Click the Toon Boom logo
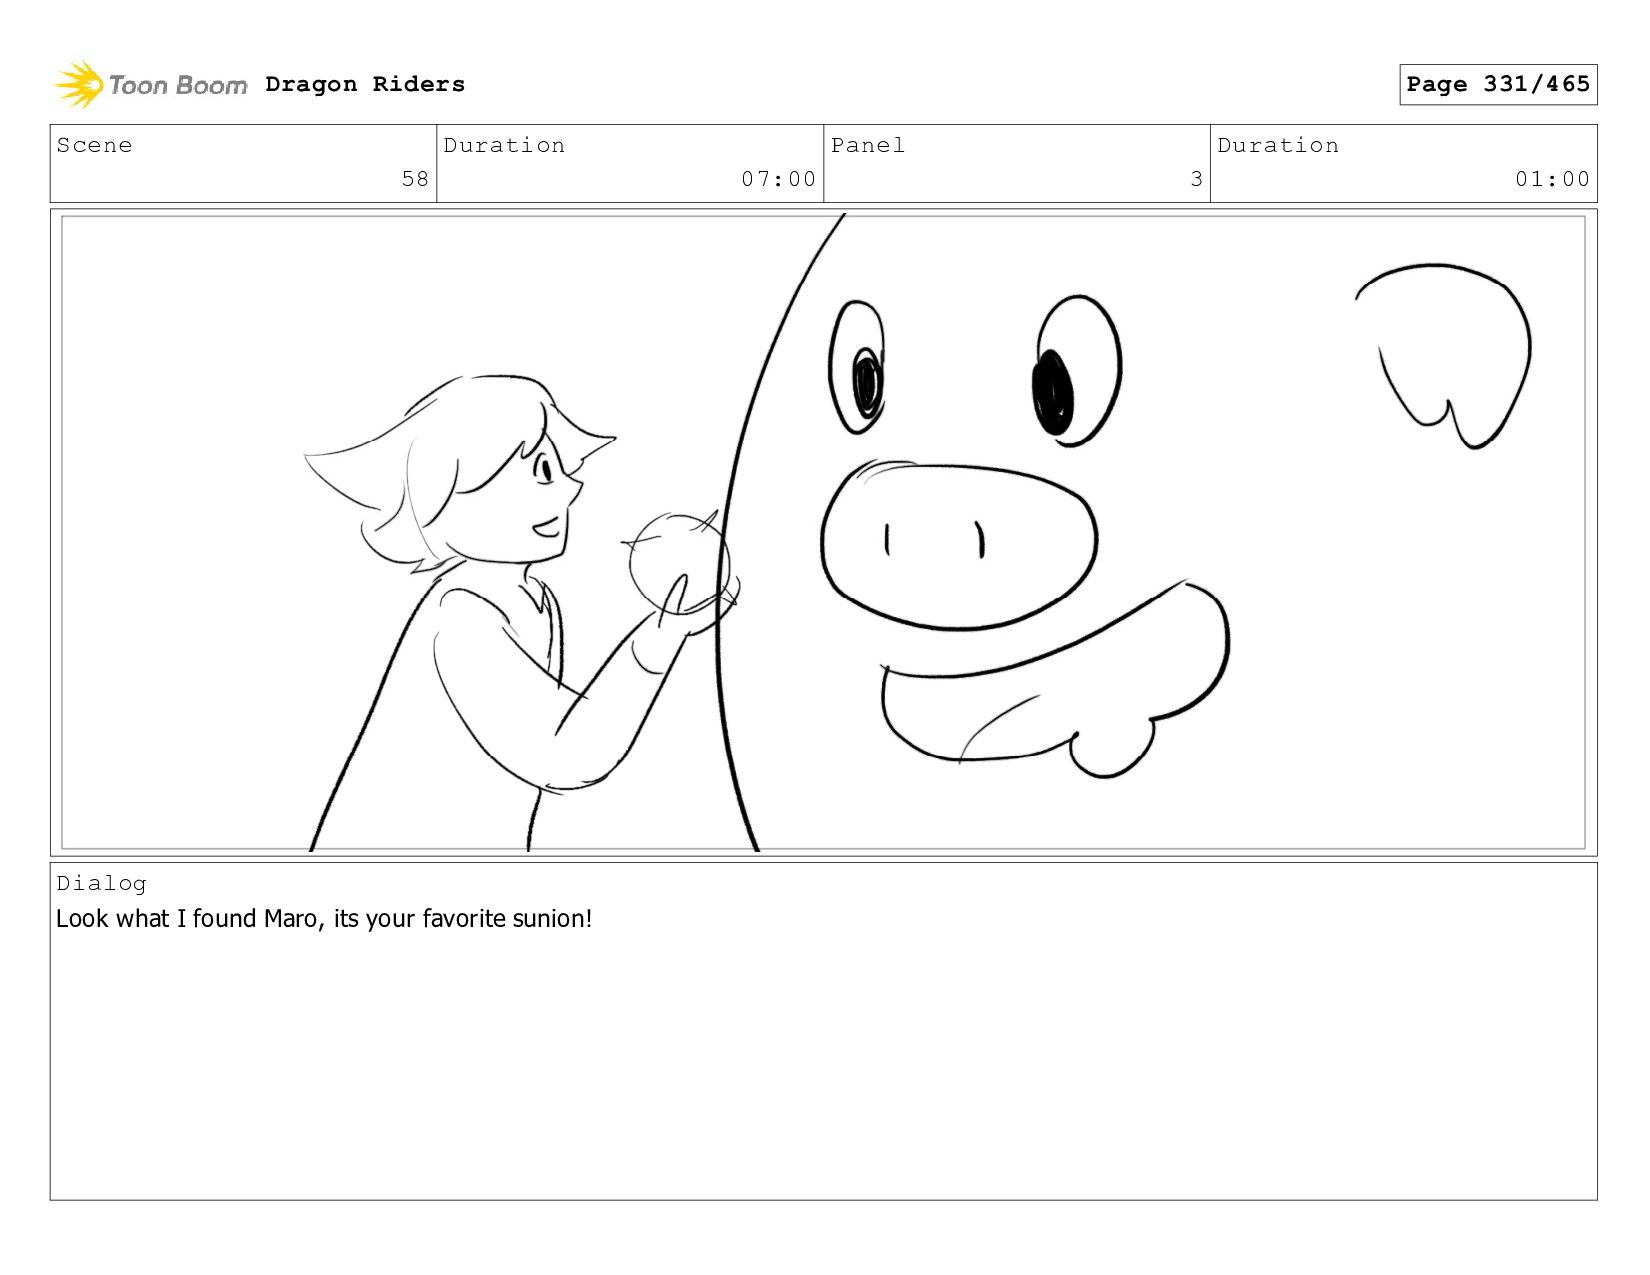Screen dimensions: 1650x1275 point(150,85)
